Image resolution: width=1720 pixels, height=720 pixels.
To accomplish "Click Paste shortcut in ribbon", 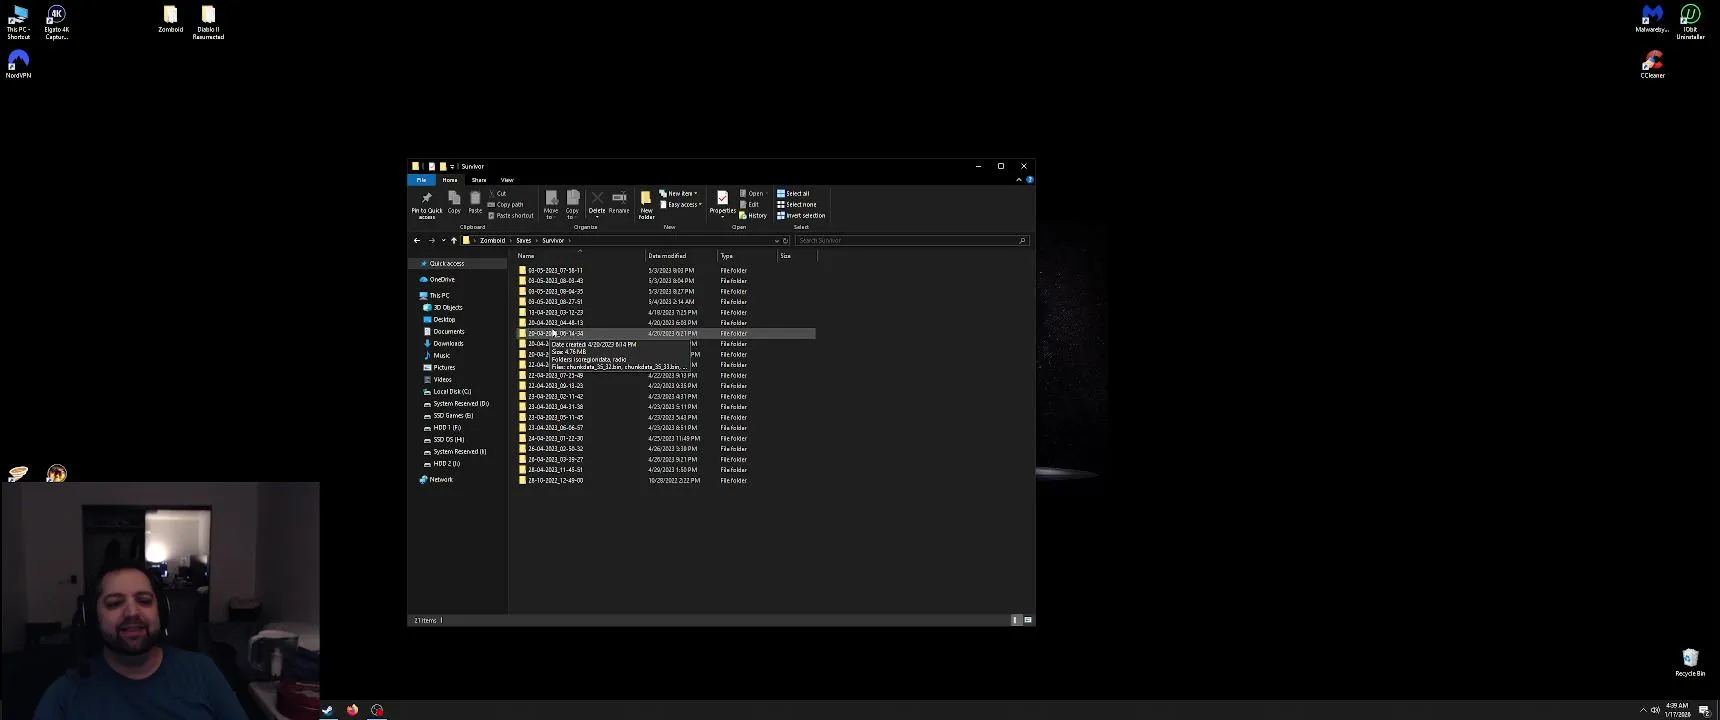I will (511, 216).
